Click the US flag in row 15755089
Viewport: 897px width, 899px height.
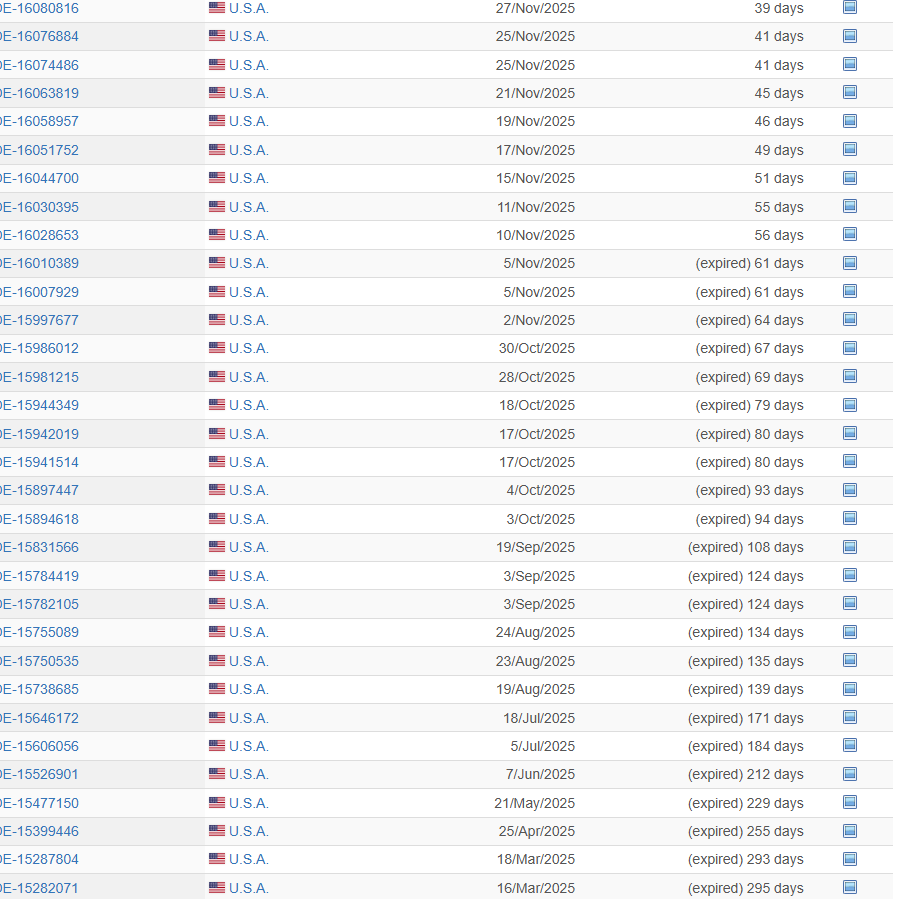click(x=217, y=632)
